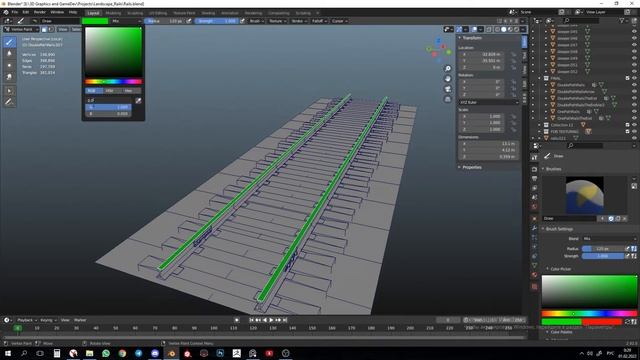This screenshot has height=360, width=640.
Task: Hide the FOR TEXTURING collection with the eye
Action: click(x=634, y=131)
